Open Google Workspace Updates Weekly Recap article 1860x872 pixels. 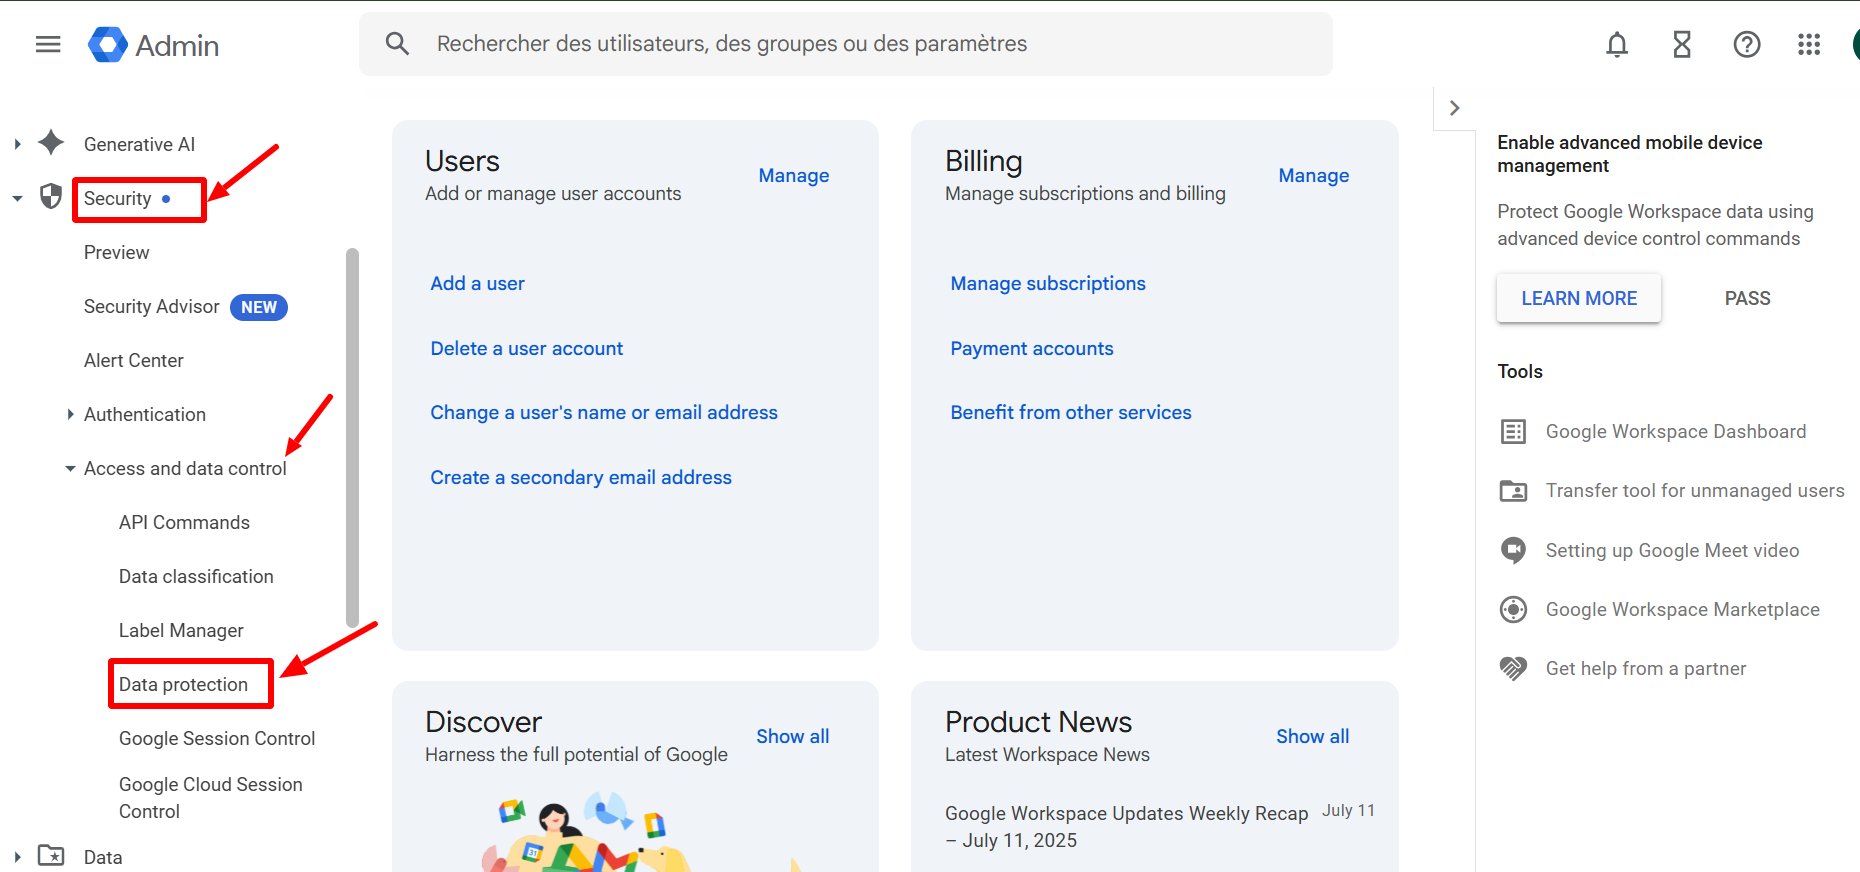click(1126, 826)
